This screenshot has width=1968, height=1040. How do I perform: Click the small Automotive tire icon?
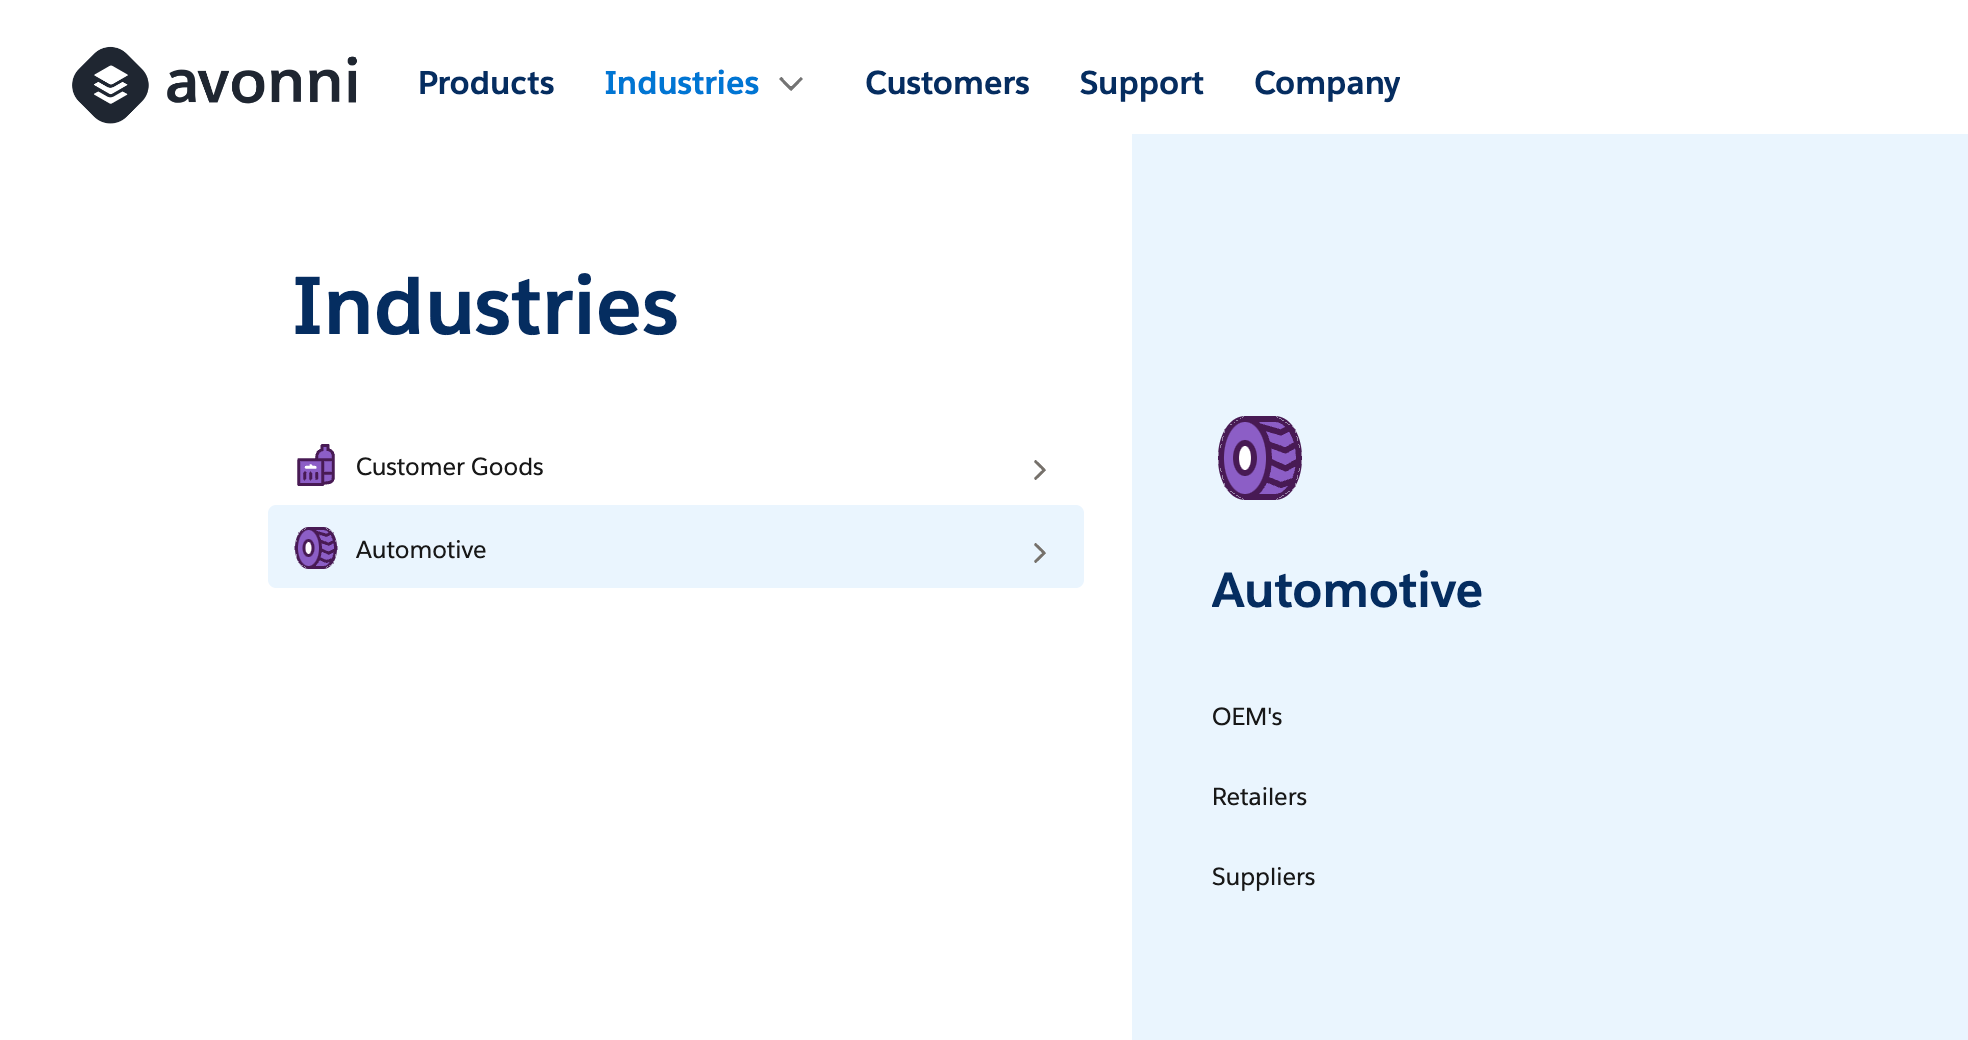(316, 548)
